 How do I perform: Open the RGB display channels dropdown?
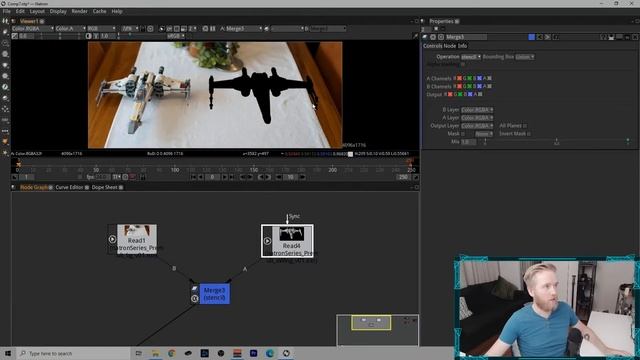[101, 29]
